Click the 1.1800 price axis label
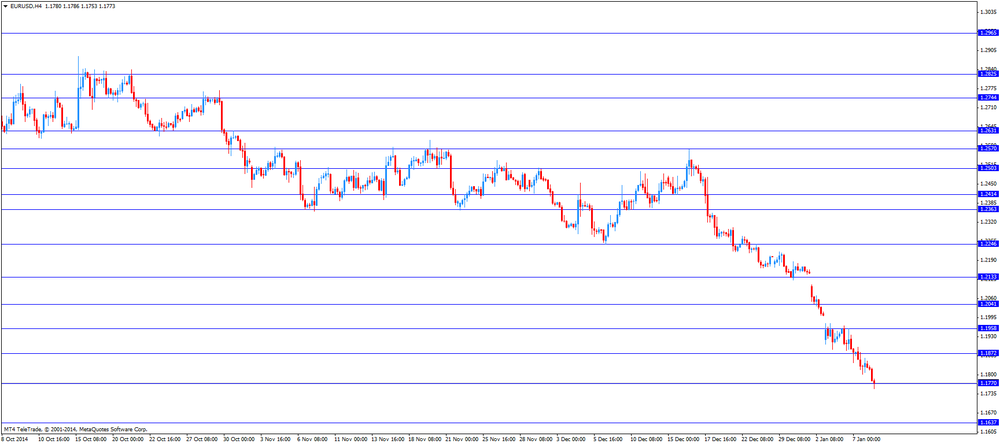This screenshot has width=1000, height=444. pyautogui.click(x=988, y=374)
